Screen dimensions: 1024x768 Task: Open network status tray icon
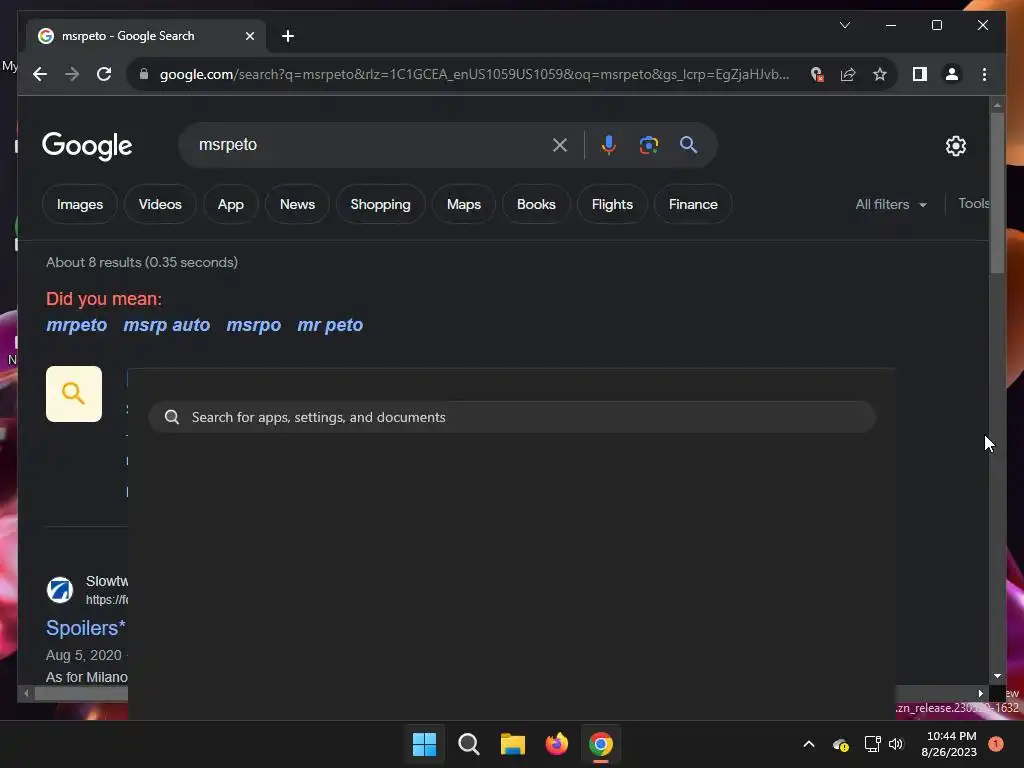(x=872, y=744)
